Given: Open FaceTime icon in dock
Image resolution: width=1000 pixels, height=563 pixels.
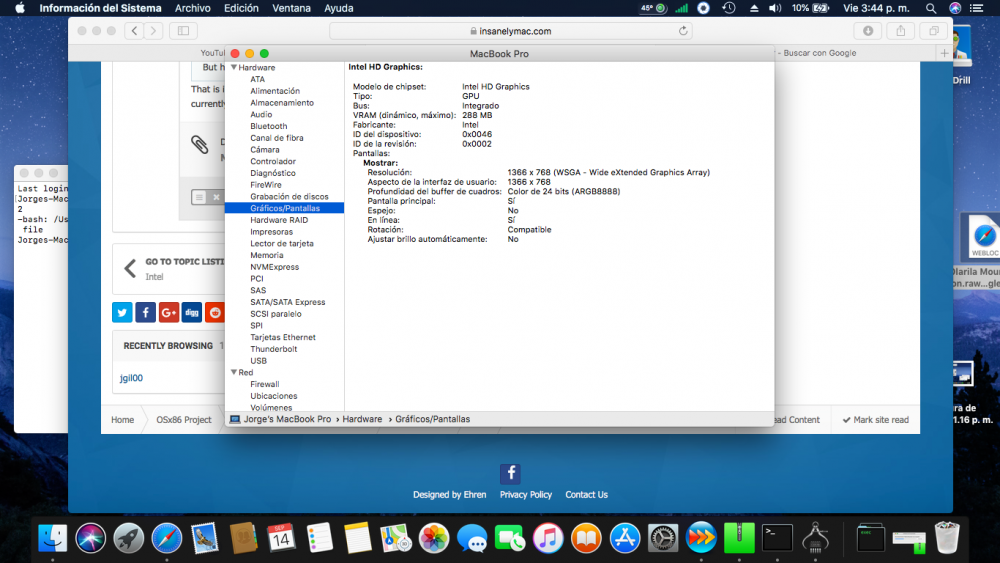Looking at the screenshot, I should (x=510, y=537).
